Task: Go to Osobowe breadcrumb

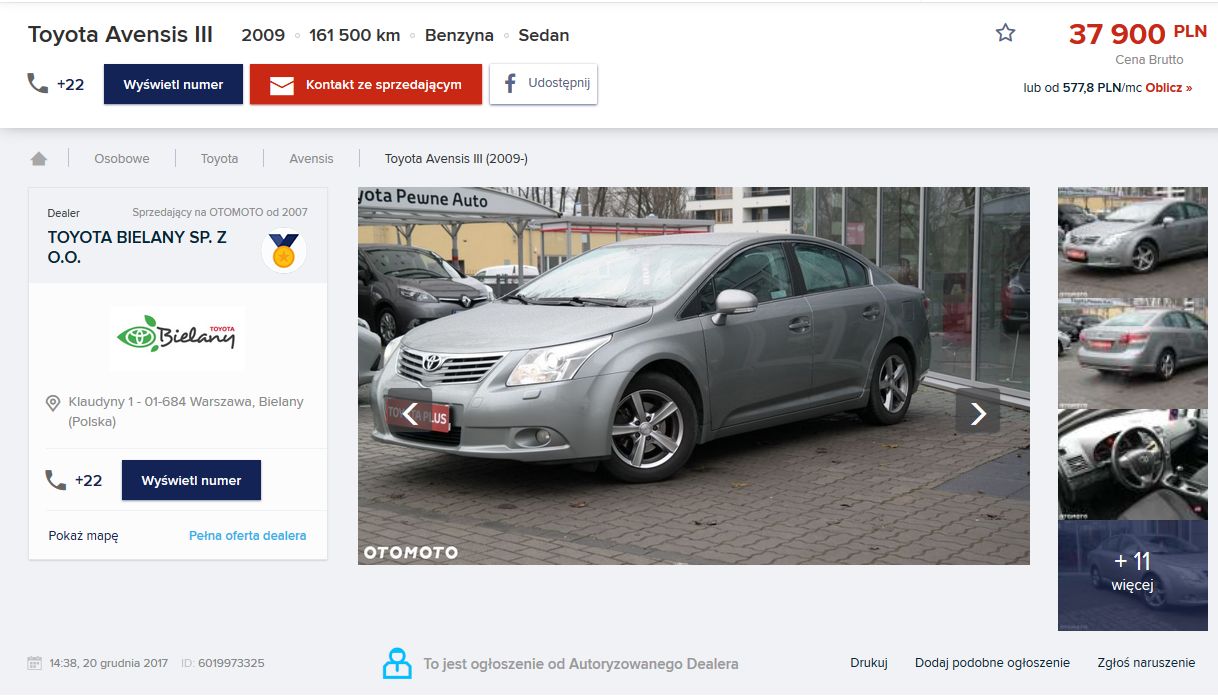Action: click(122, 158)
